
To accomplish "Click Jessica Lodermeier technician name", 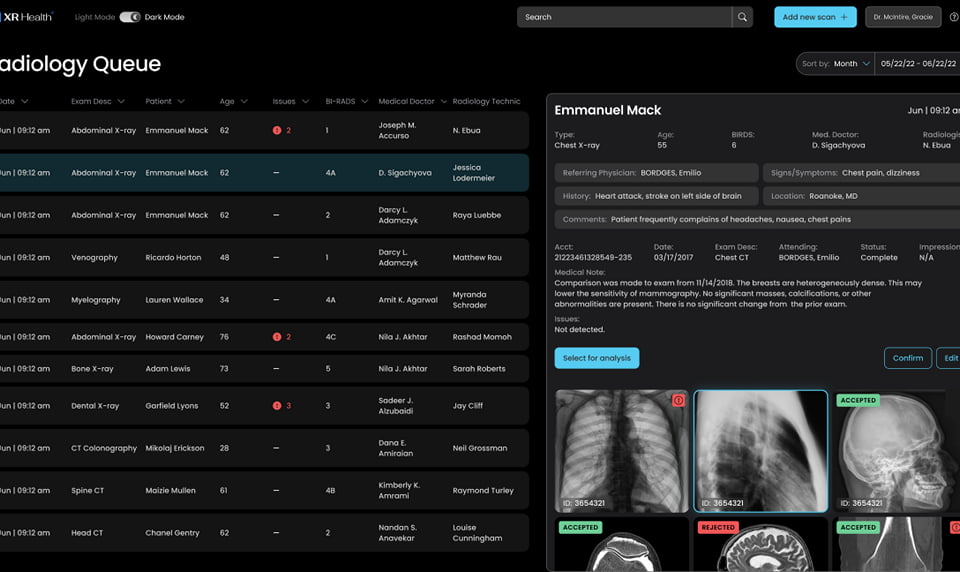I will coord(473,173).
